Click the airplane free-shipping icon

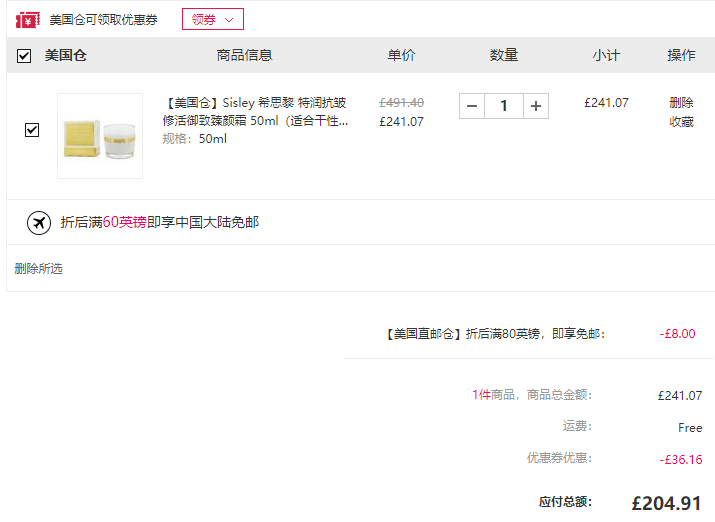coord(39,223)
